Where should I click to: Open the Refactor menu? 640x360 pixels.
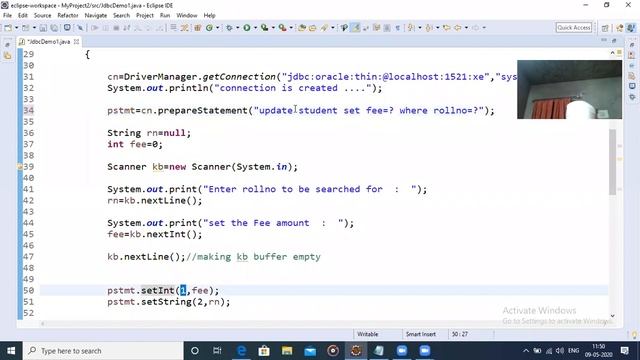68,16
